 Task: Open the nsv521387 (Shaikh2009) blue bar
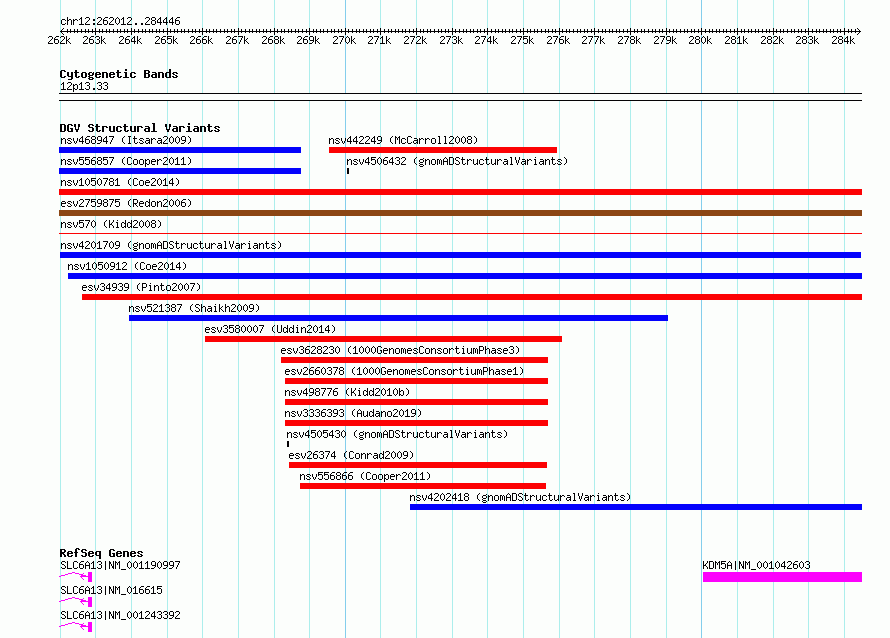pos(398,318)
